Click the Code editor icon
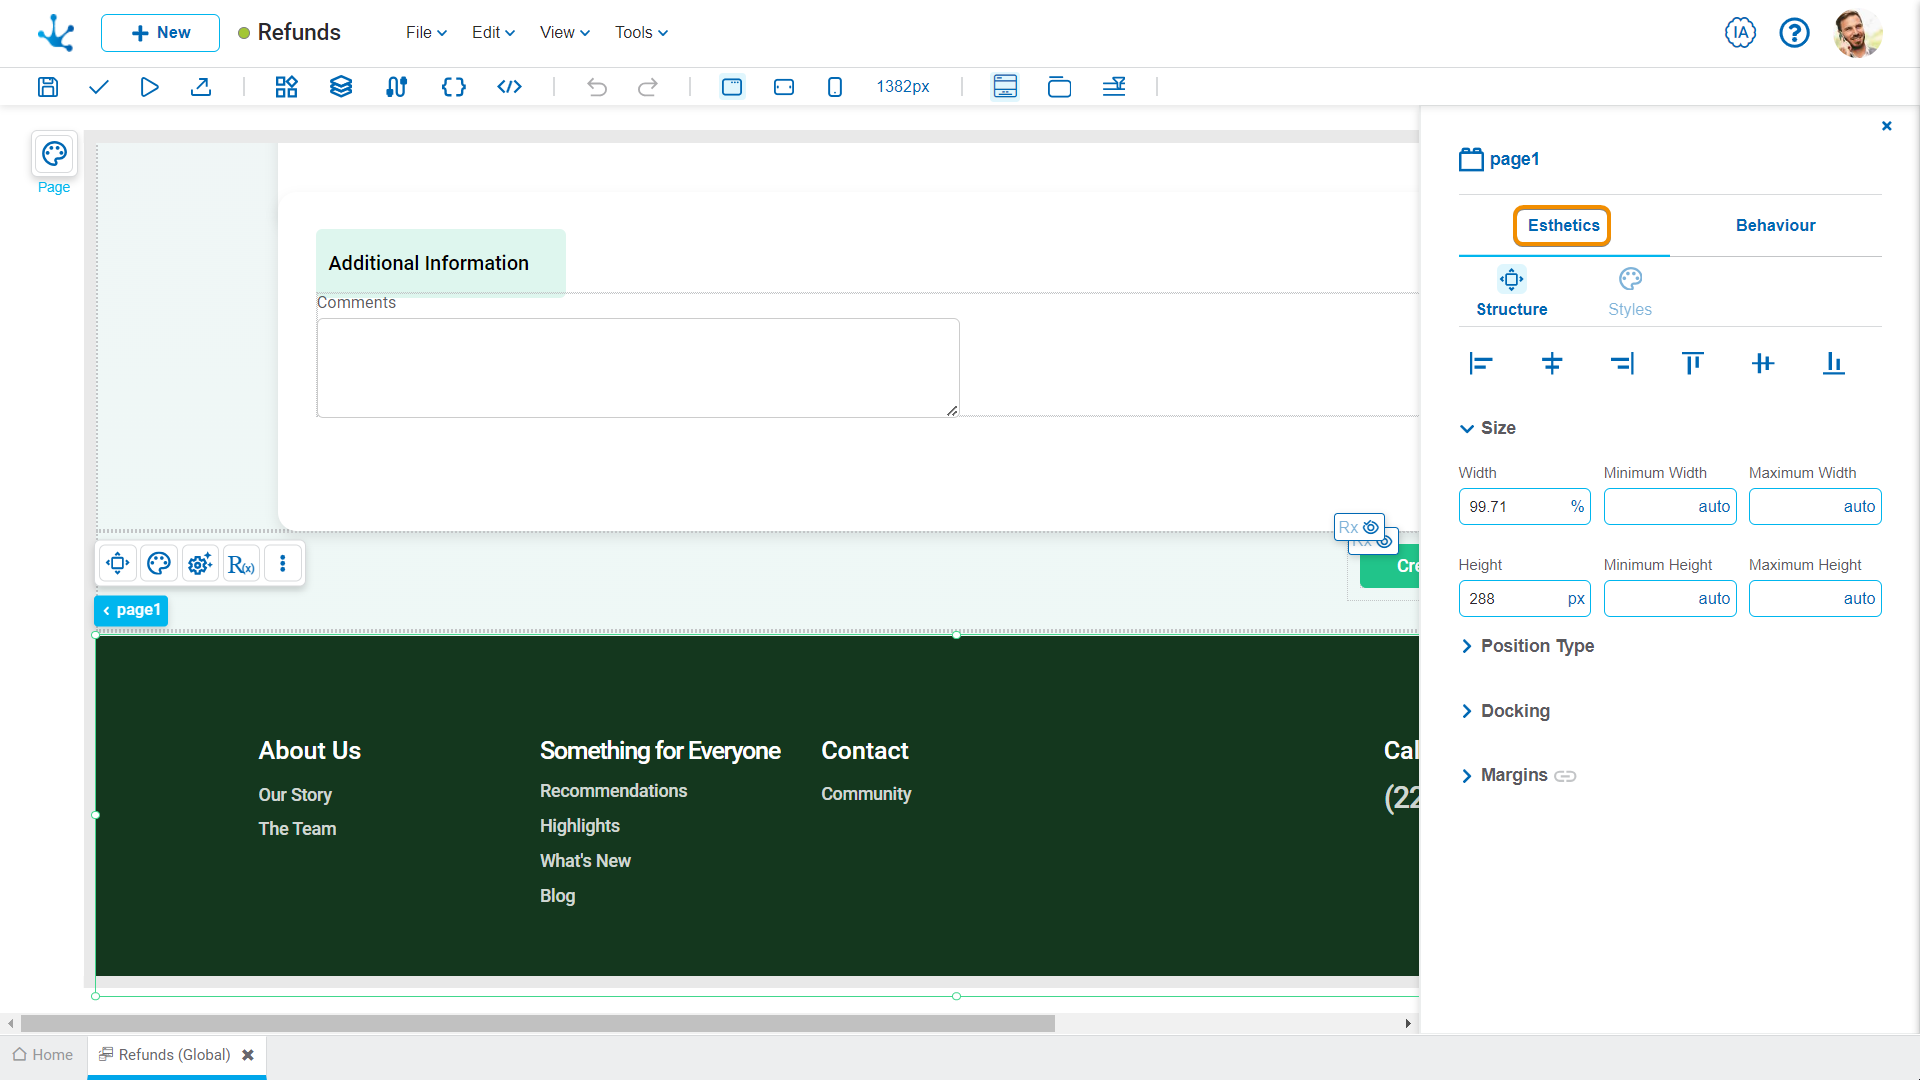This screenshot has height=1080, width=1920. [508, 87]
